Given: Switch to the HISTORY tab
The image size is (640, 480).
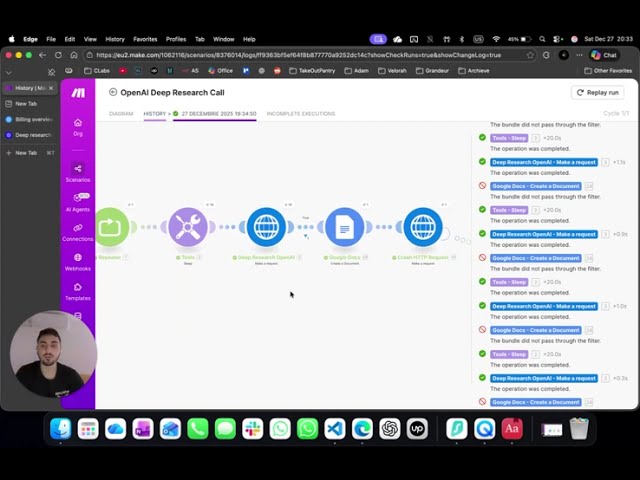Looking at the screenshot, I should tap(155, 113).
